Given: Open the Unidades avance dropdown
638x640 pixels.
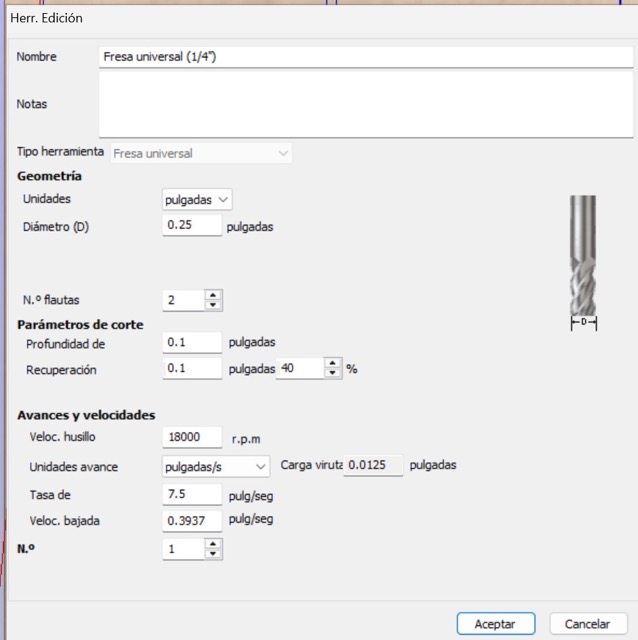Looking at the screenshot, I should (x=216, y=467).
